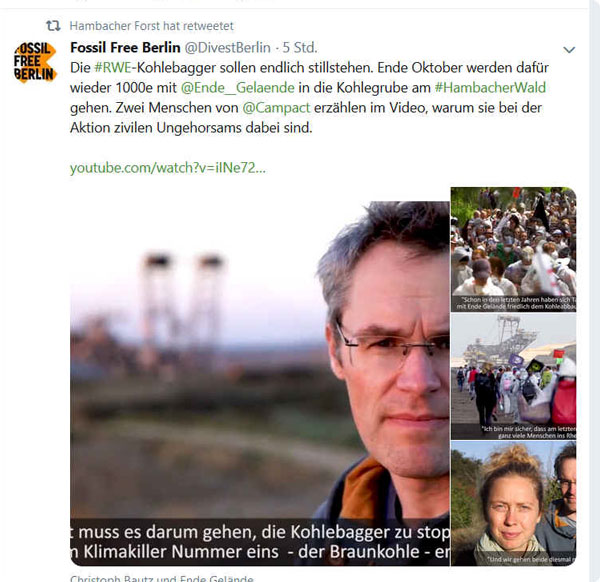Click the Fossil Free Berlin display name
The width and height of the screenshot is (600, 582).
click(125, 48)
